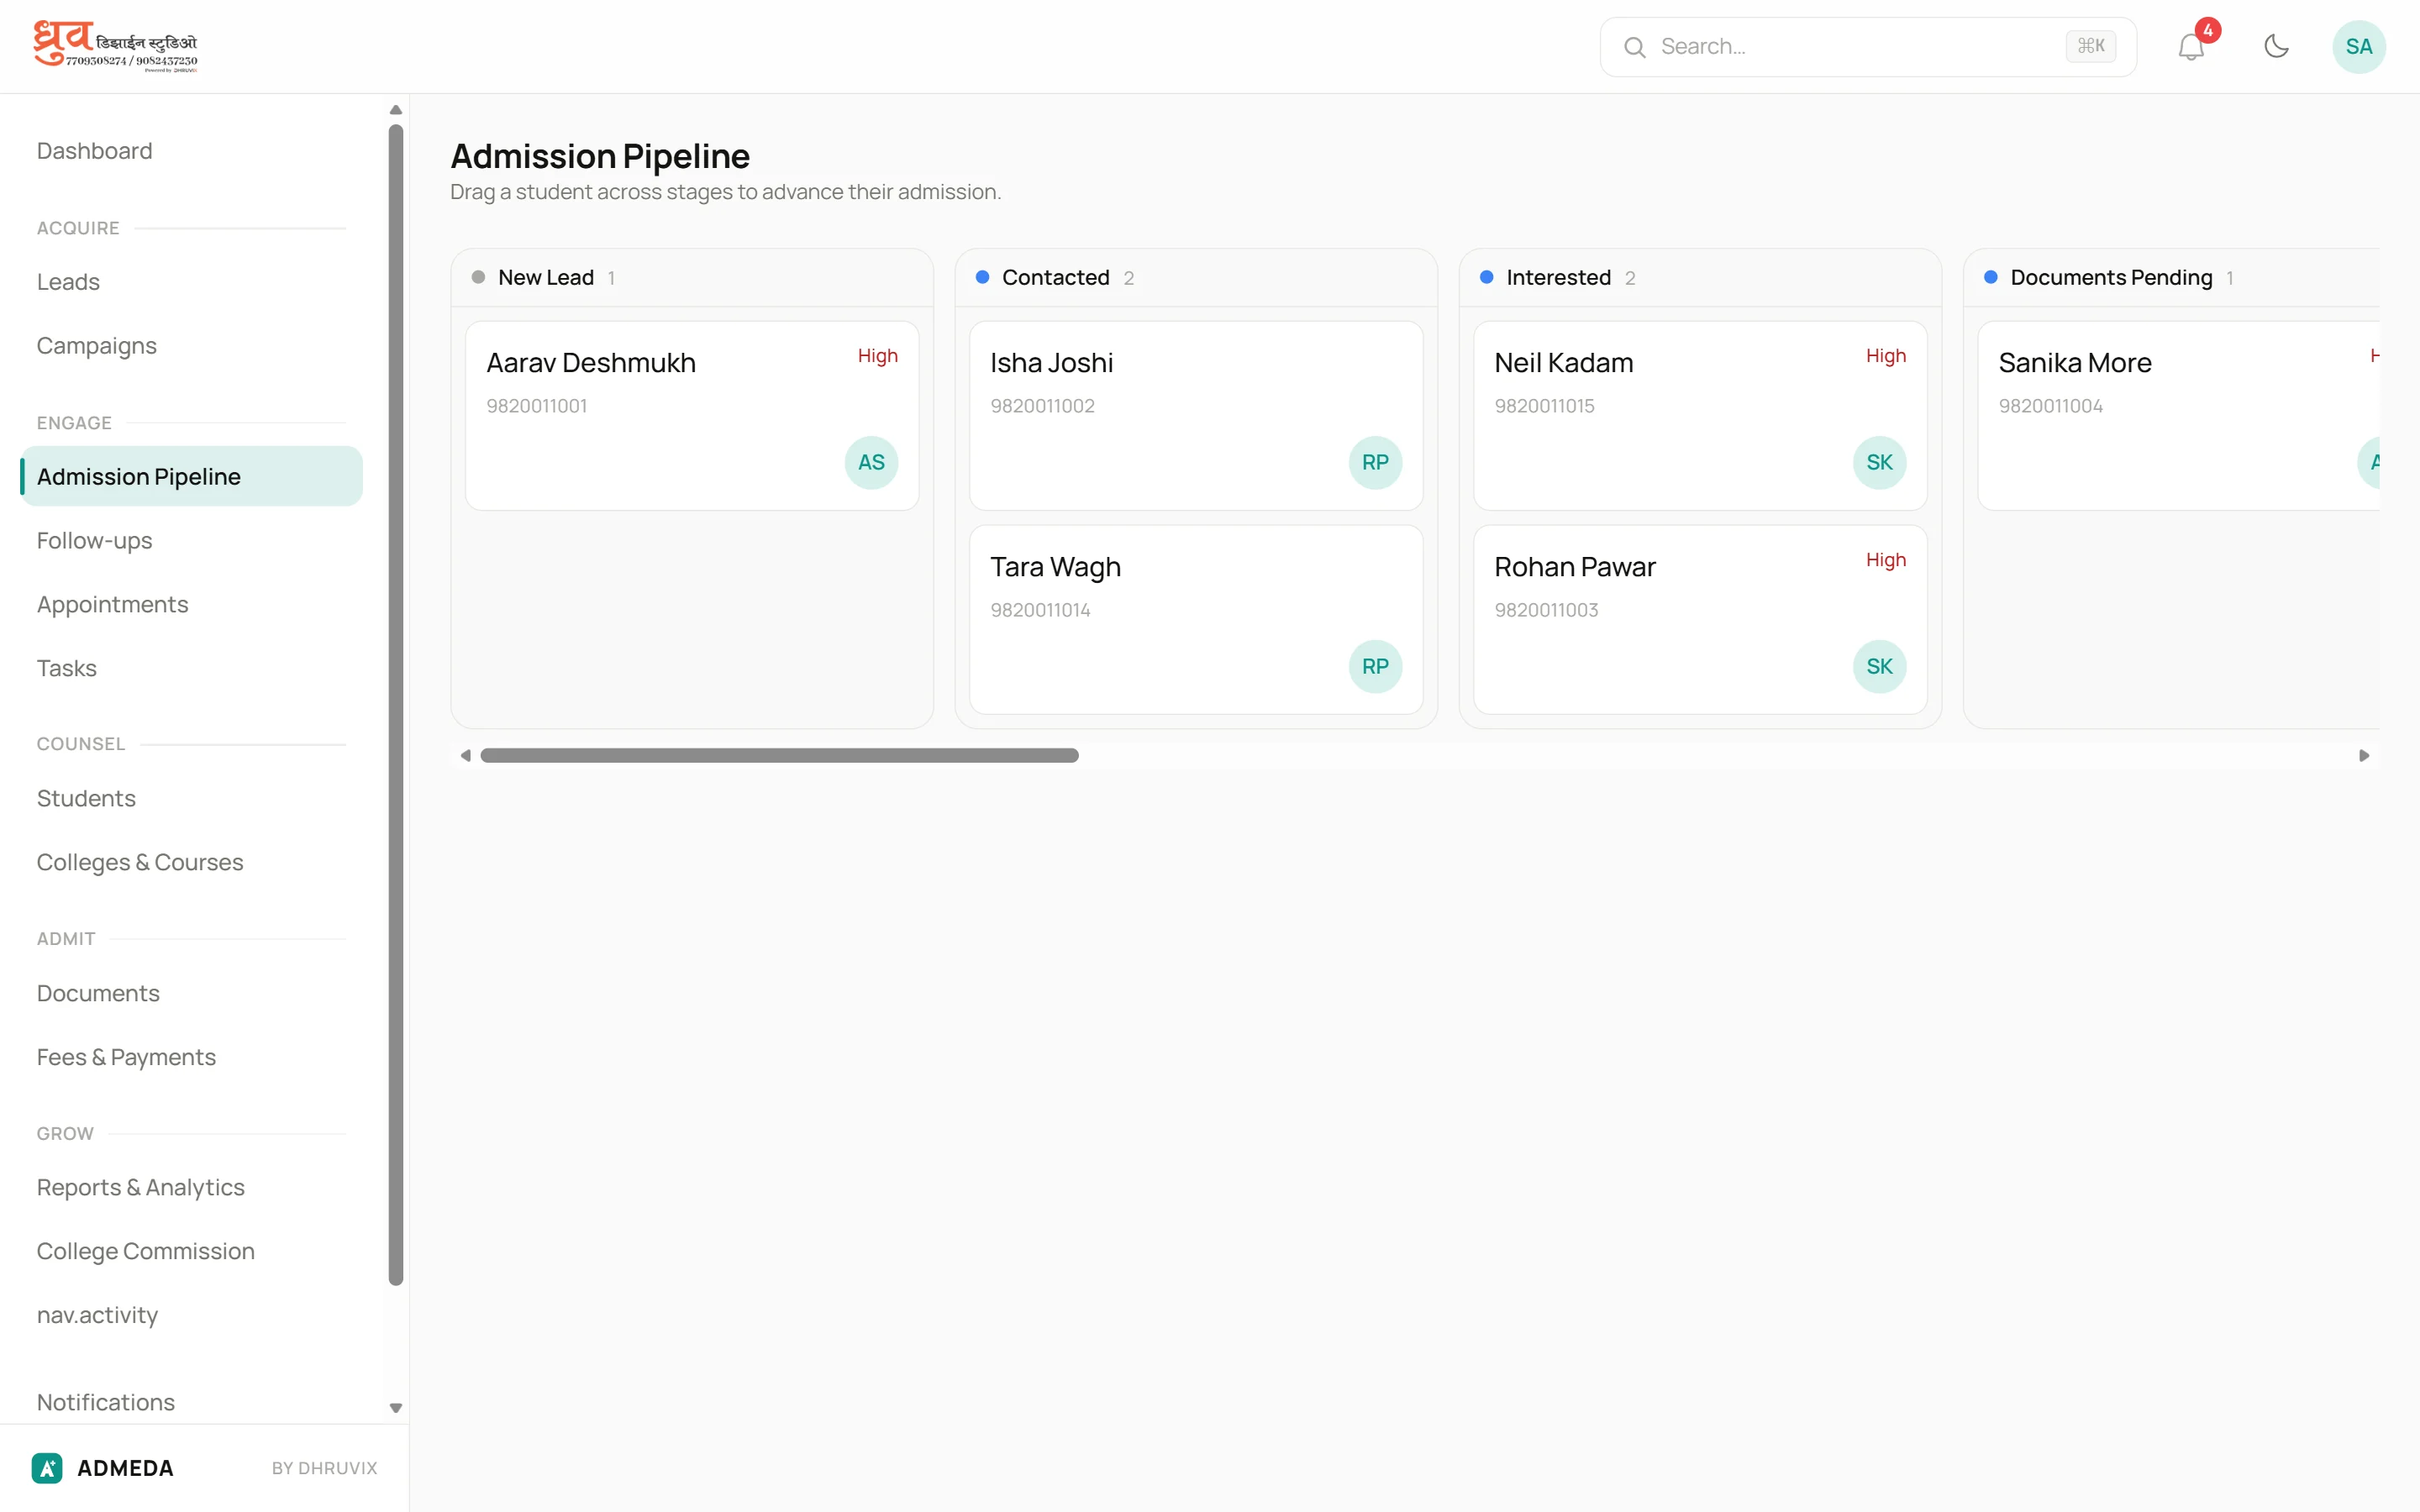Image resolution: width=2420 pixels, height=1512 pixels.
Task: Click the ADMEDA logo icon in the footer
Action: coord(47,1467)
